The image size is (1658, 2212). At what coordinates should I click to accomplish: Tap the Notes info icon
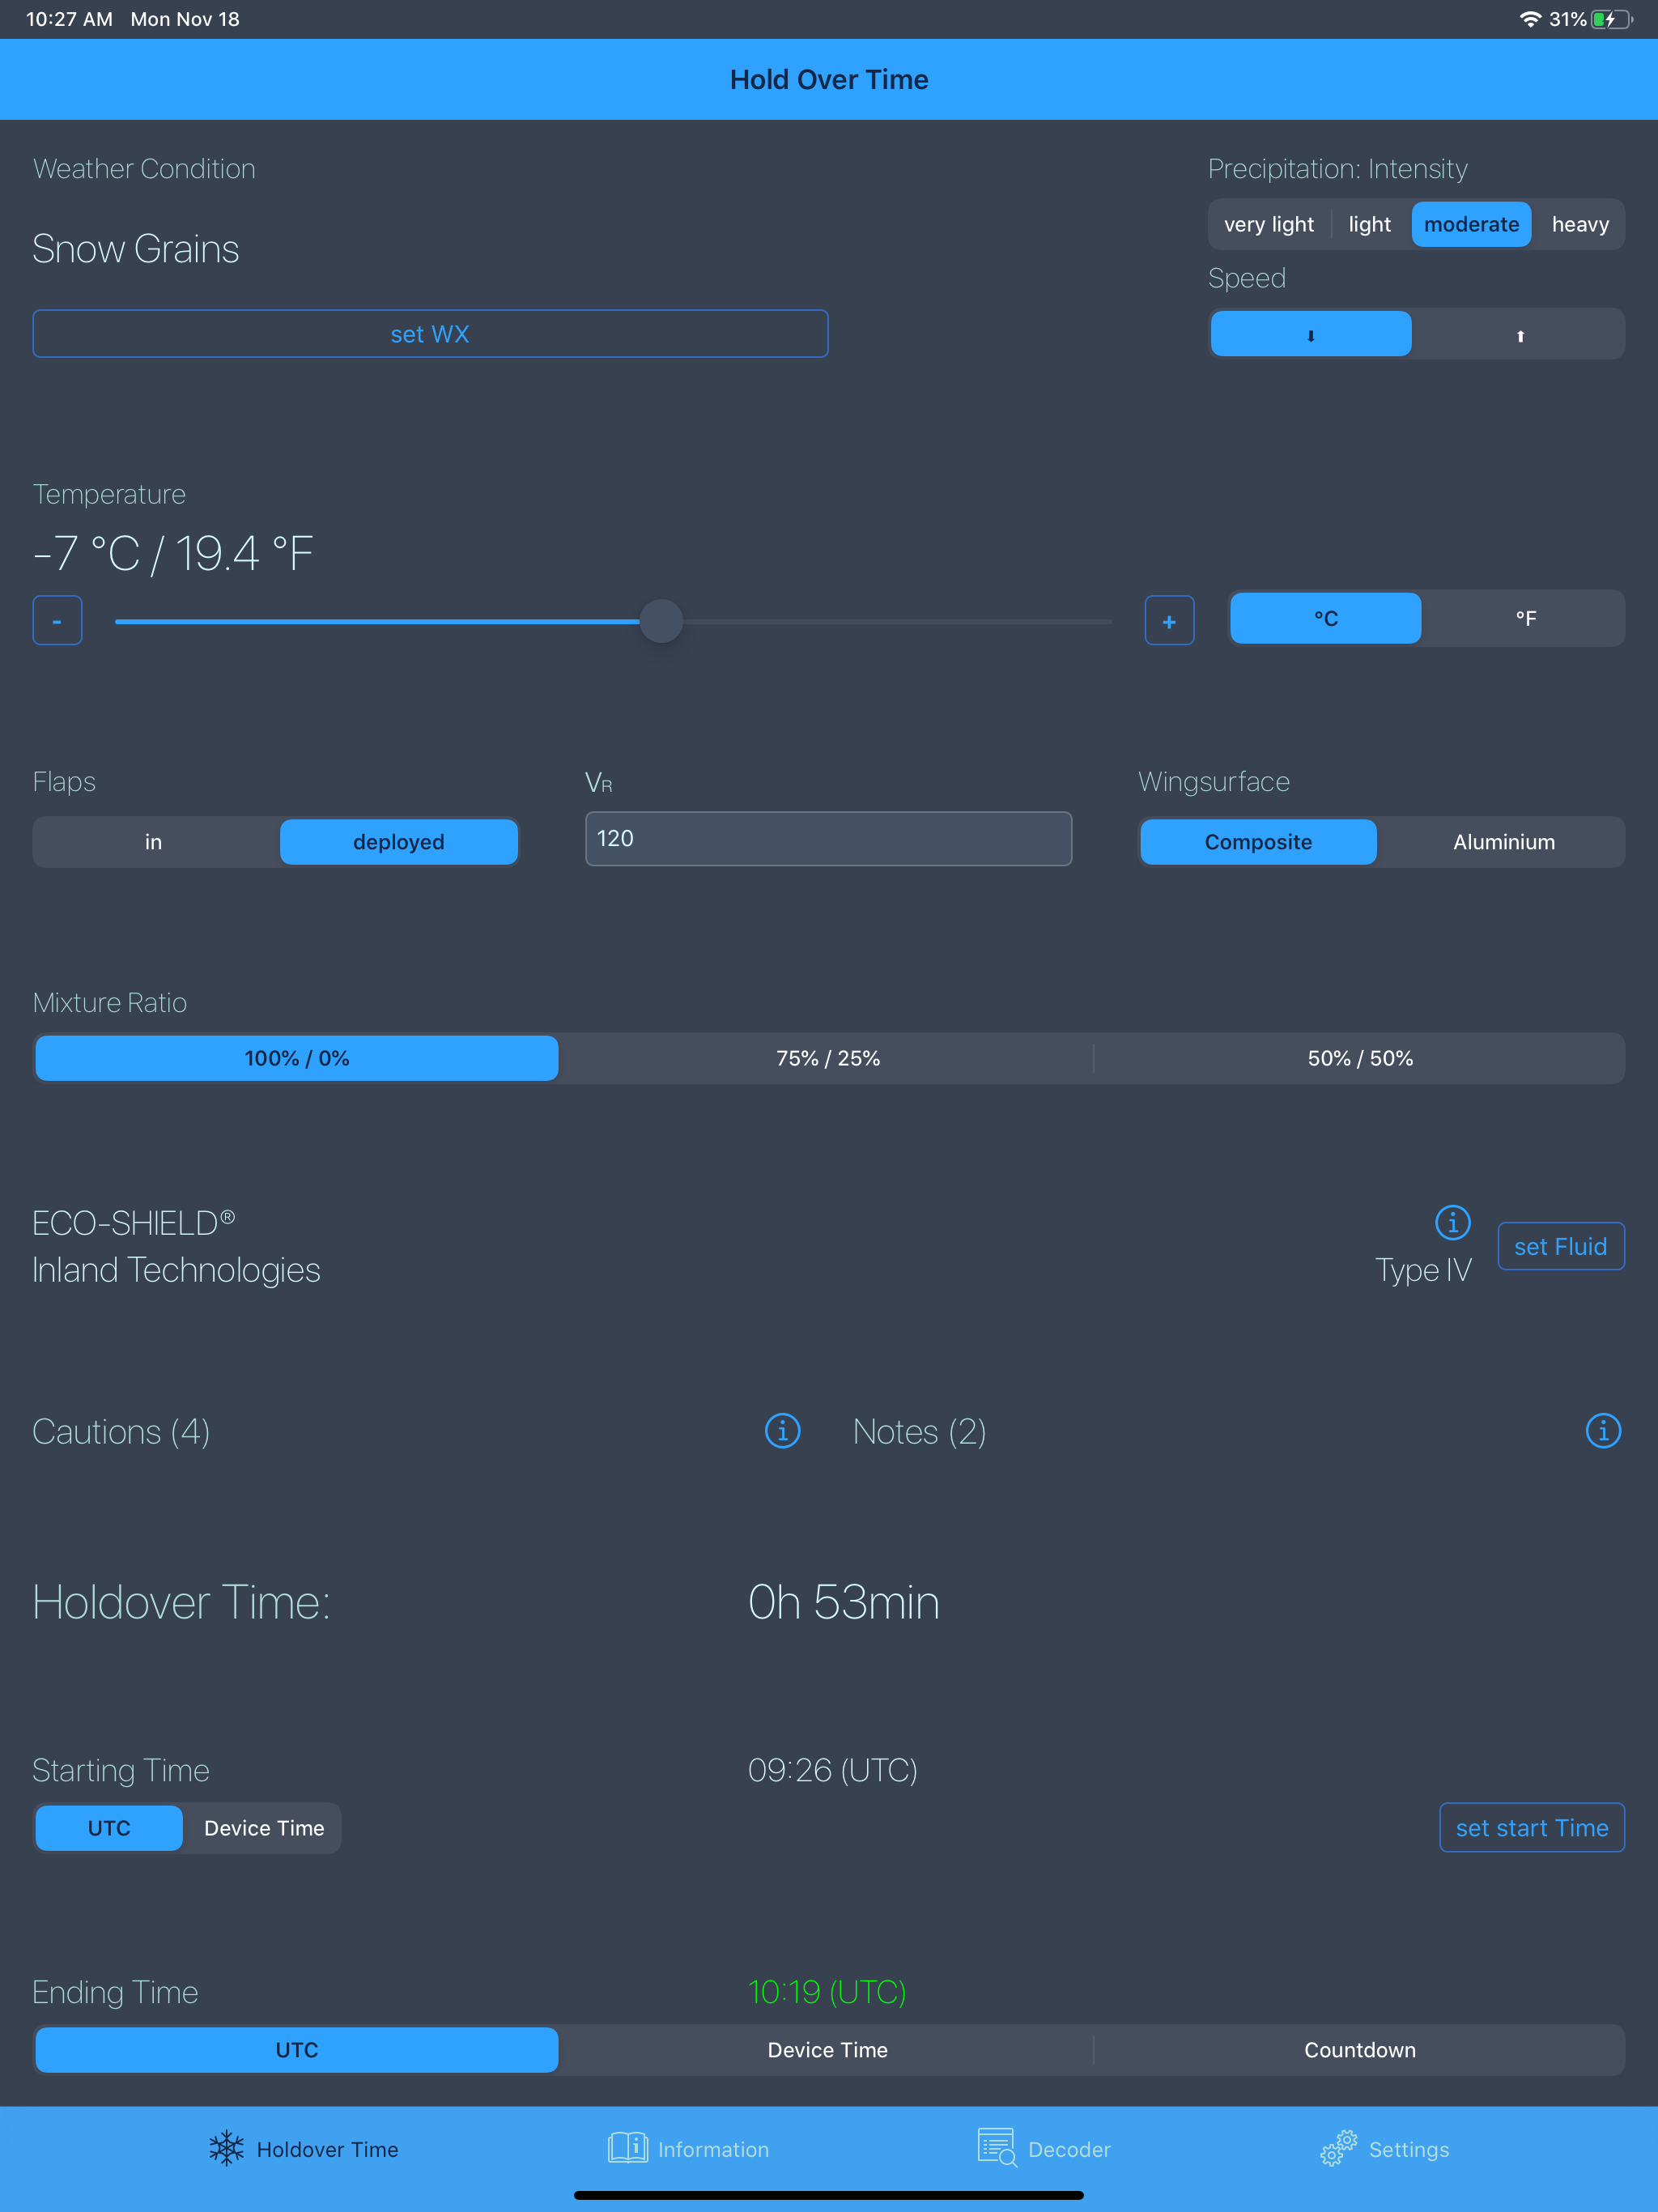point(1602,1430)
